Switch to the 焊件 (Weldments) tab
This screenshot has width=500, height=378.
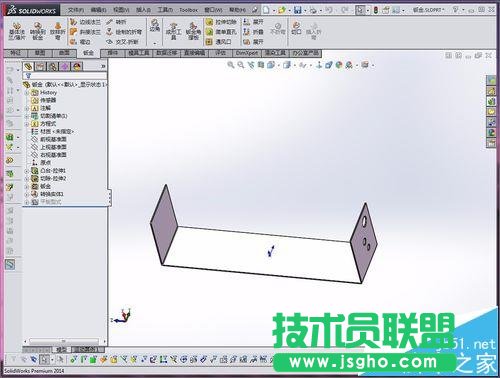coord(113,53)
